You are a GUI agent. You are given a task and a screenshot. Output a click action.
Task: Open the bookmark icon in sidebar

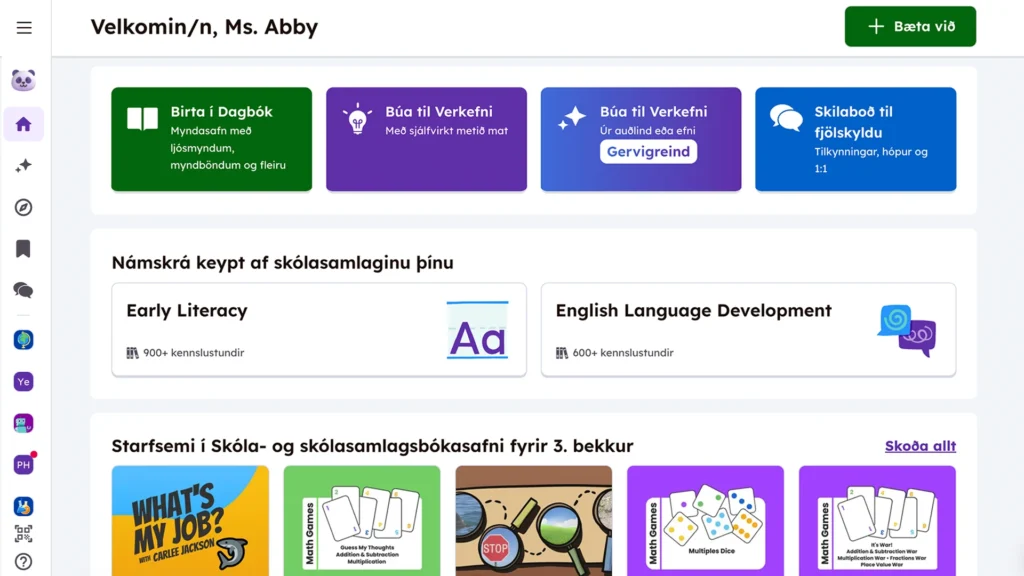24,248
